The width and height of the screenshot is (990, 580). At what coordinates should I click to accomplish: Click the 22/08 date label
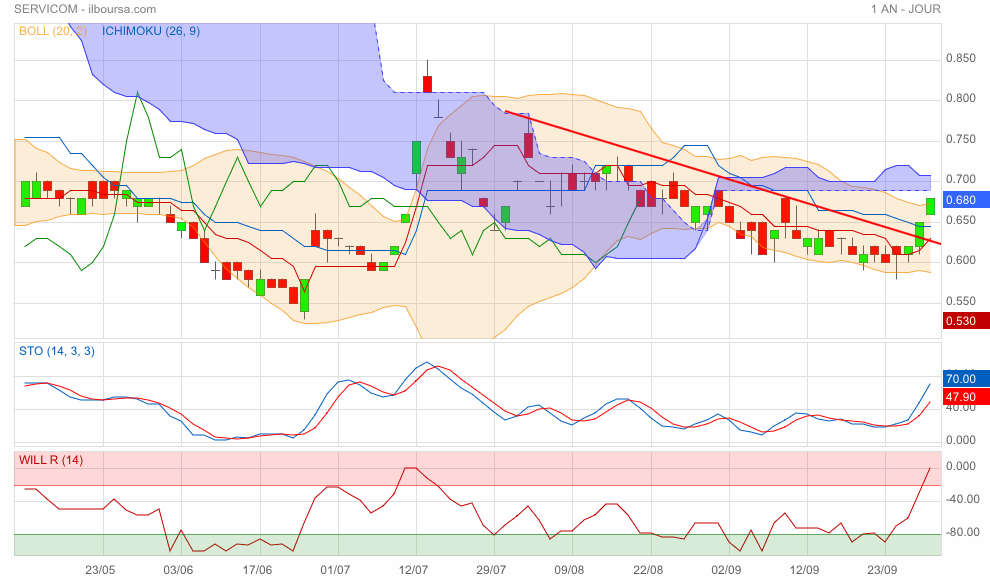click(x=648, y=570)
